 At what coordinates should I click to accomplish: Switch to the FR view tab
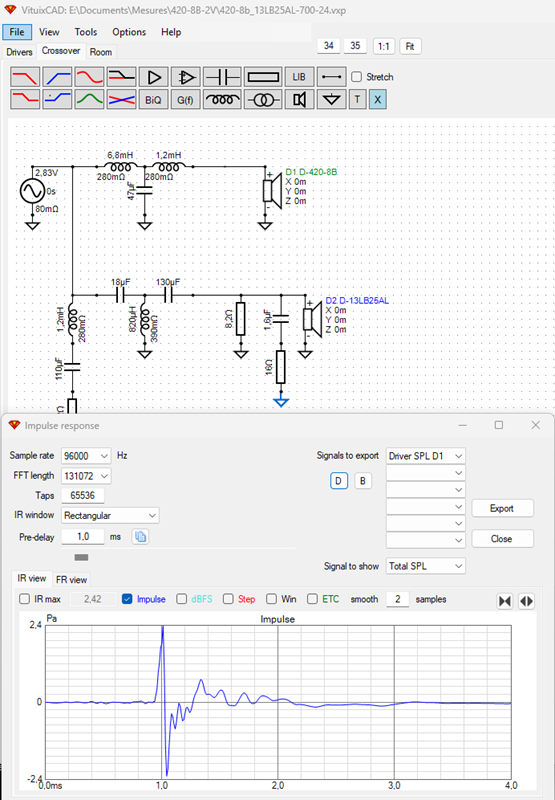71,580
